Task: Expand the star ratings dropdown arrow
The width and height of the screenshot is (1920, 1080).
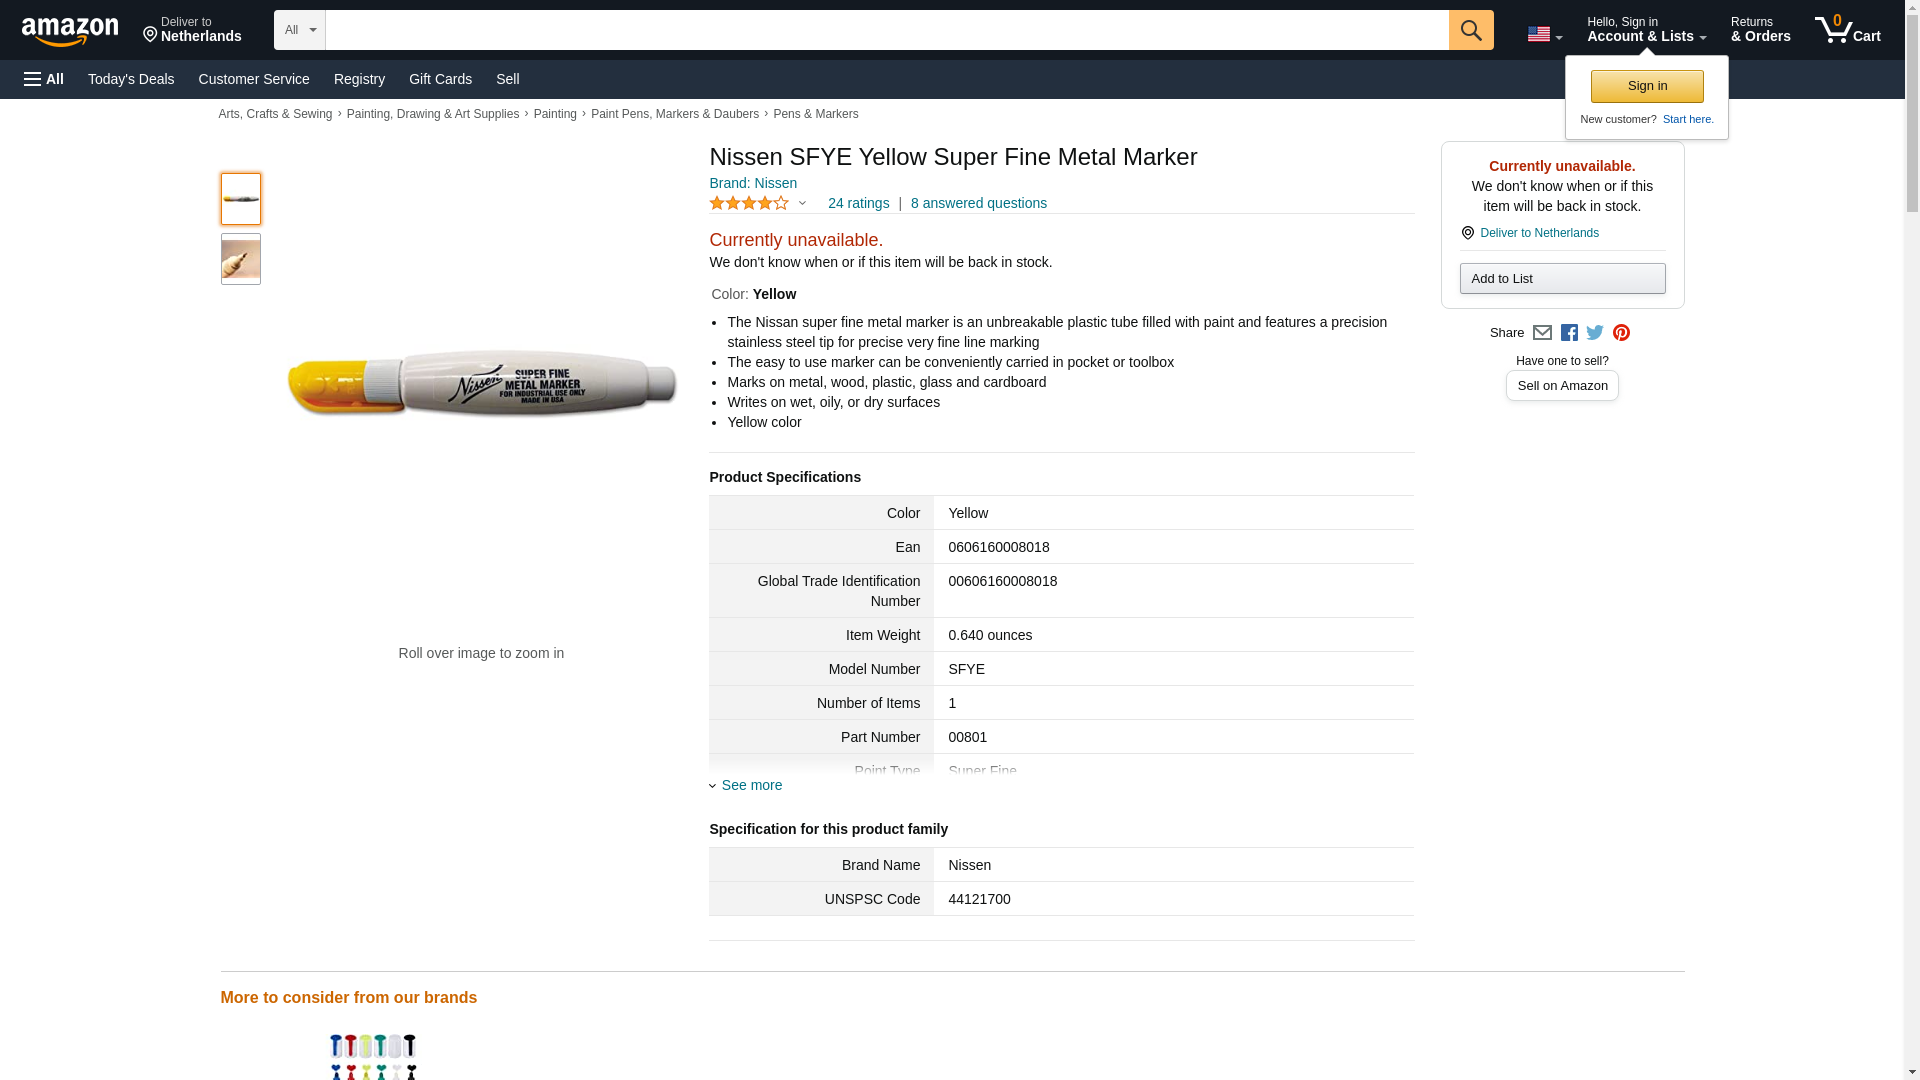Action: (802, 203)
